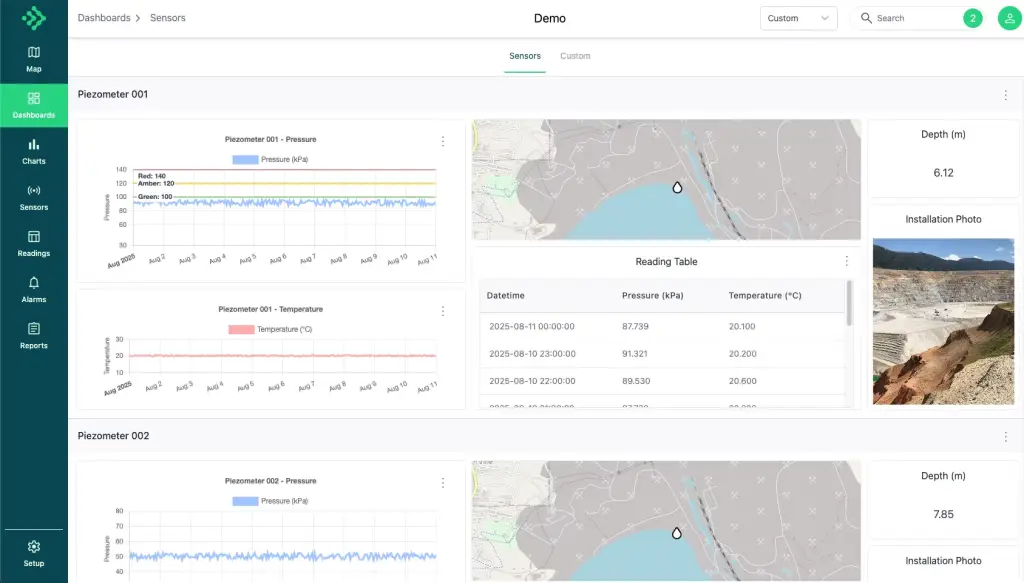Select row 2025-08-10 22:00:00
The image size is (1024, 583).
662,381
